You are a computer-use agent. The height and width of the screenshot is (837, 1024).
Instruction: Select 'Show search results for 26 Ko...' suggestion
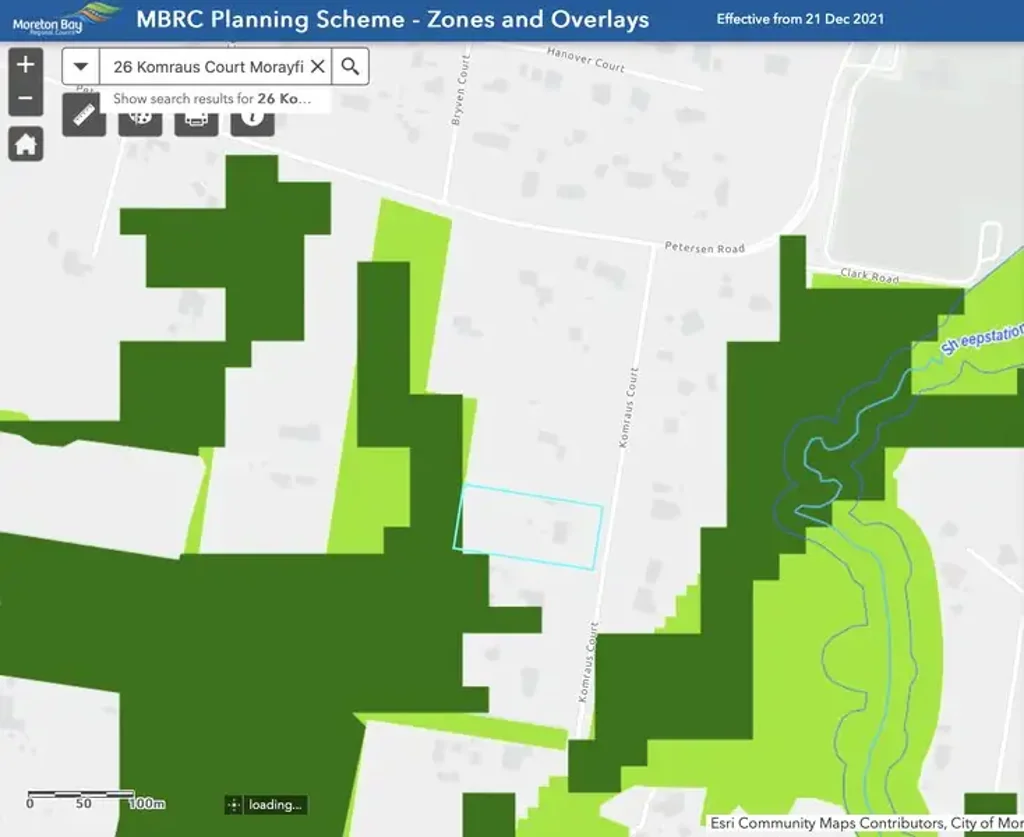tap(212, 99)
